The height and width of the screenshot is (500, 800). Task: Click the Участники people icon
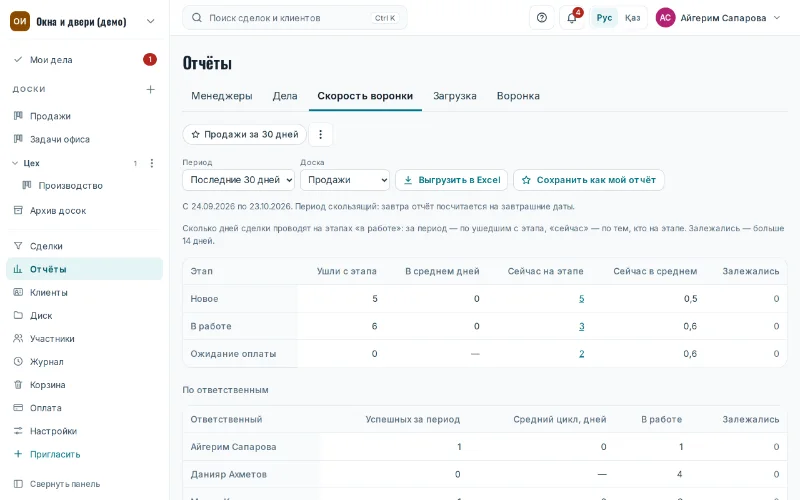[x=18, y=338]
